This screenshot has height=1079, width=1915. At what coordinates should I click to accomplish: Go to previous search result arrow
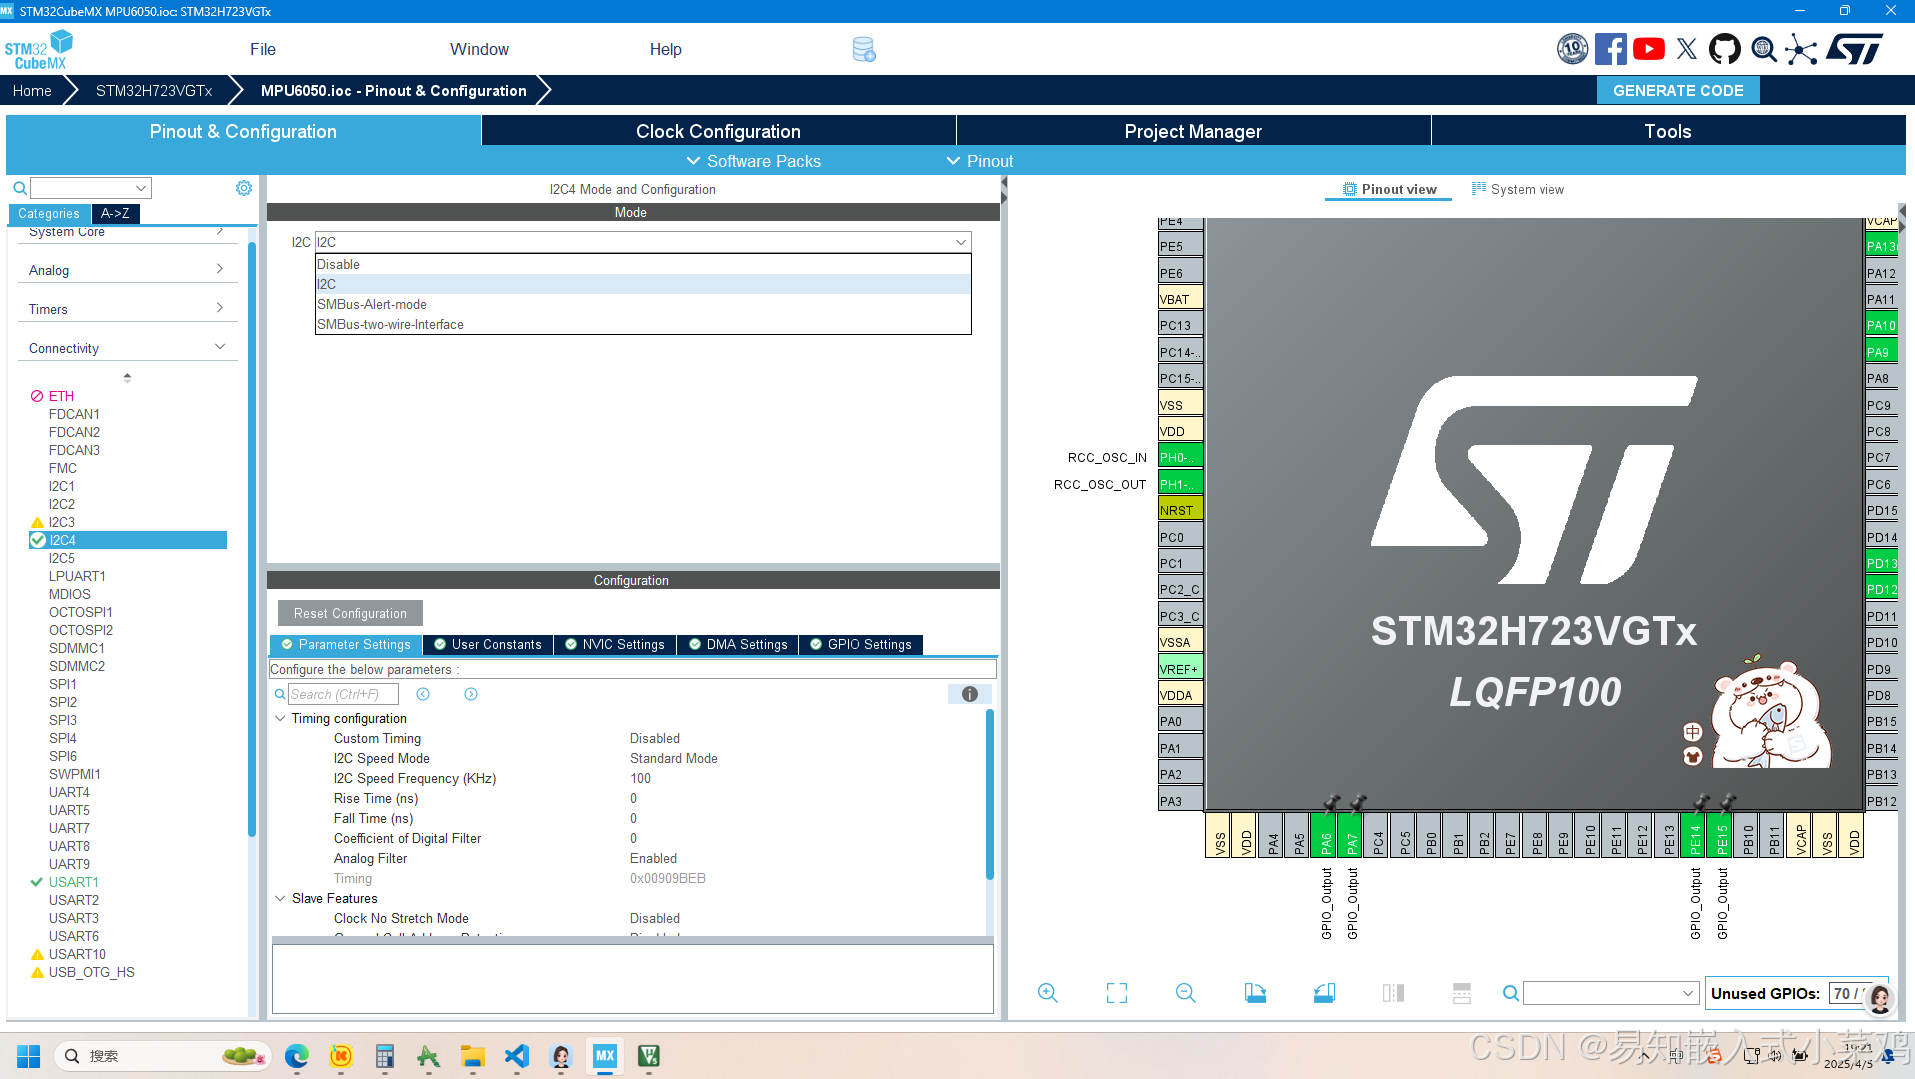[423, 694]
